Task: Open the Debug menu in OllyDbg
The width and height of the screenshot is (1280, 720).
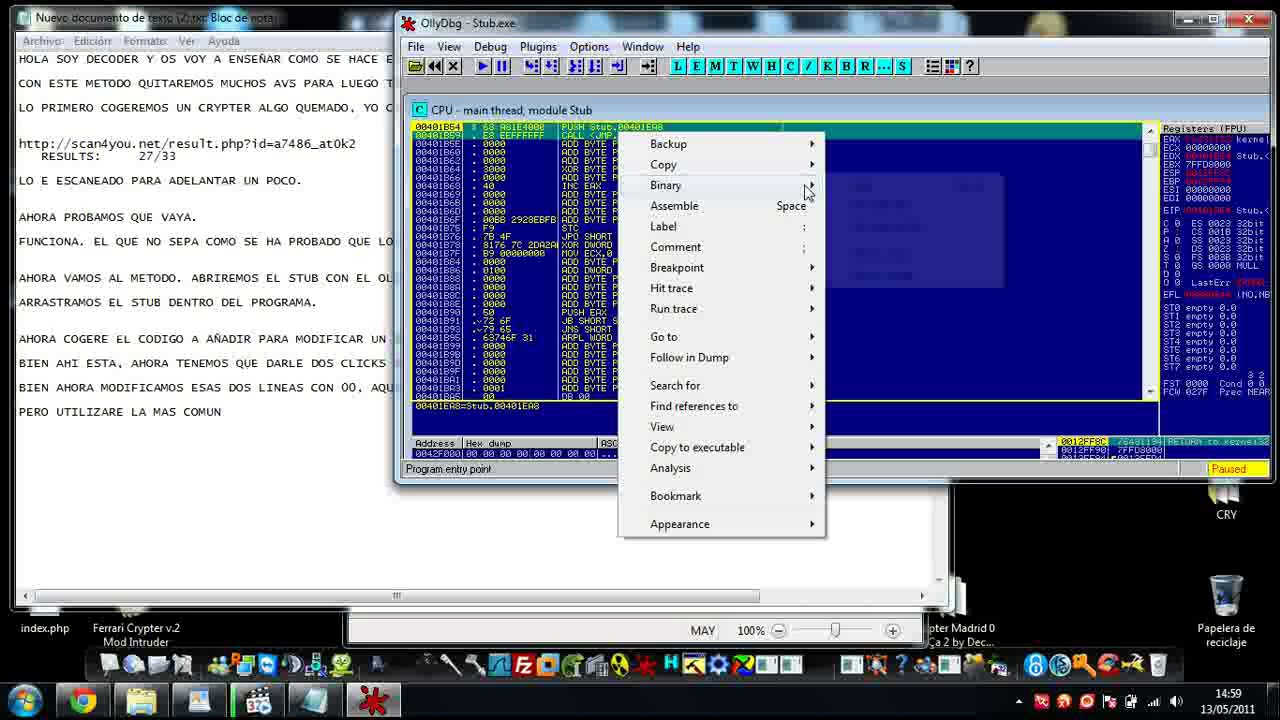Action: pyautogui.click(x=490, y=47)
